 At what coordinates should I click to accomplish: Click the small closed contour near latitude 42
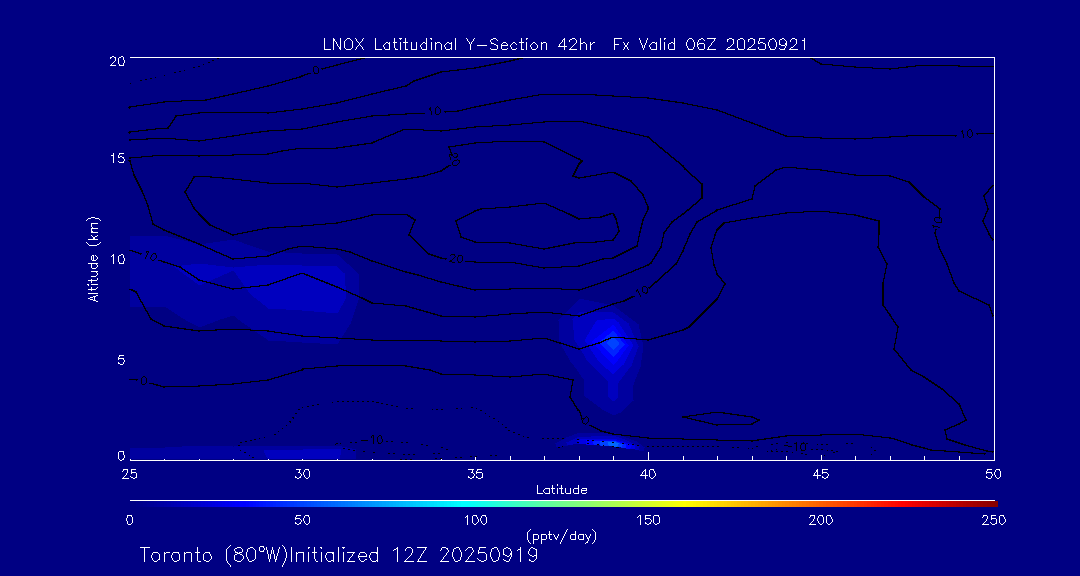point(721,418)
